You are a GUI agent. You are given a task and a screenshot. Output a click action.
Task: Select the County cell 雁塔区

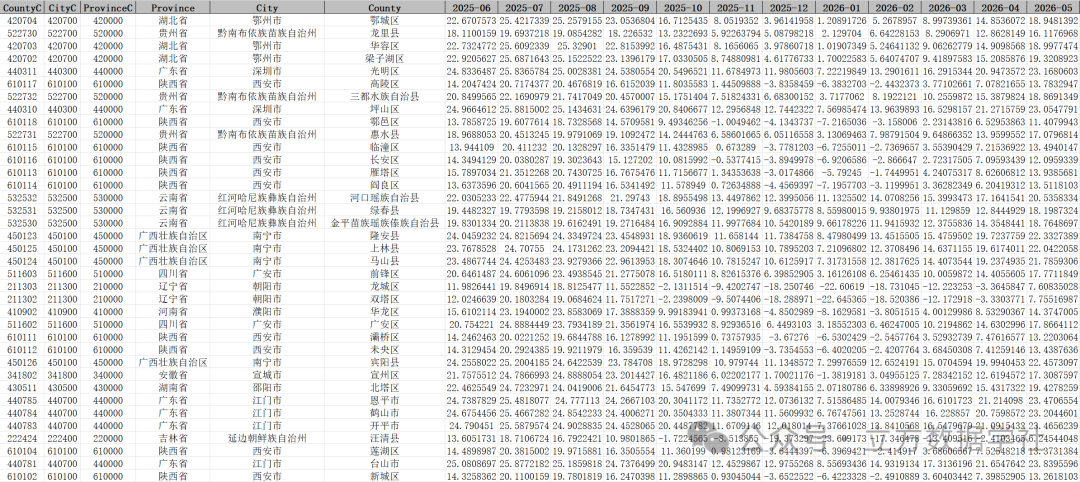[384, 172]
